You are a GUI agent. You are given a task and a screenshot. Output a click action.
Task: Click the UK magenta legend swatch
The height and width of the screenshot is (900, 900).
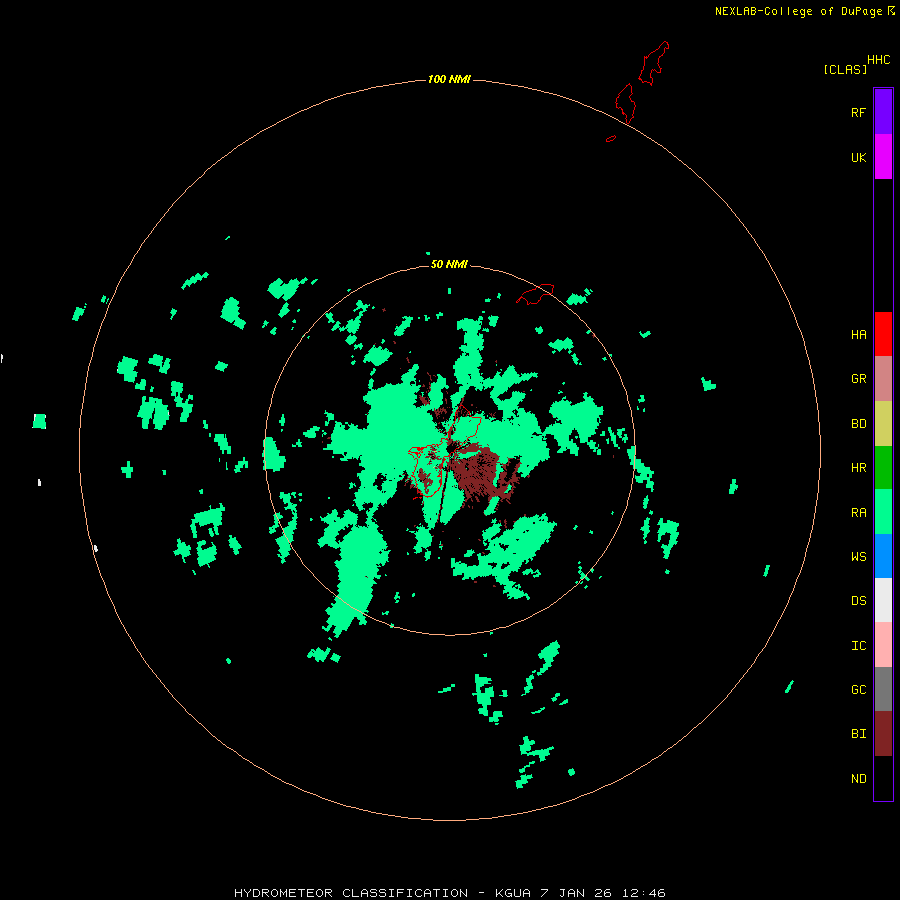pyautogui.click(x=883, y=157)
